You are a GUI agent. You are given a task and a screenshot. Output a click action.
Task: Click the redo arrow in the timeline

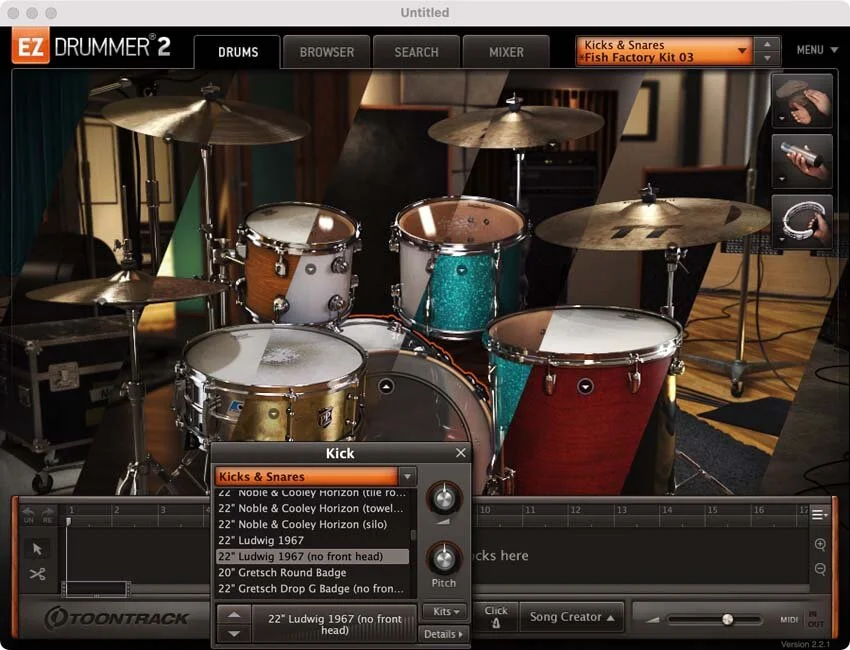click(48, 514)
